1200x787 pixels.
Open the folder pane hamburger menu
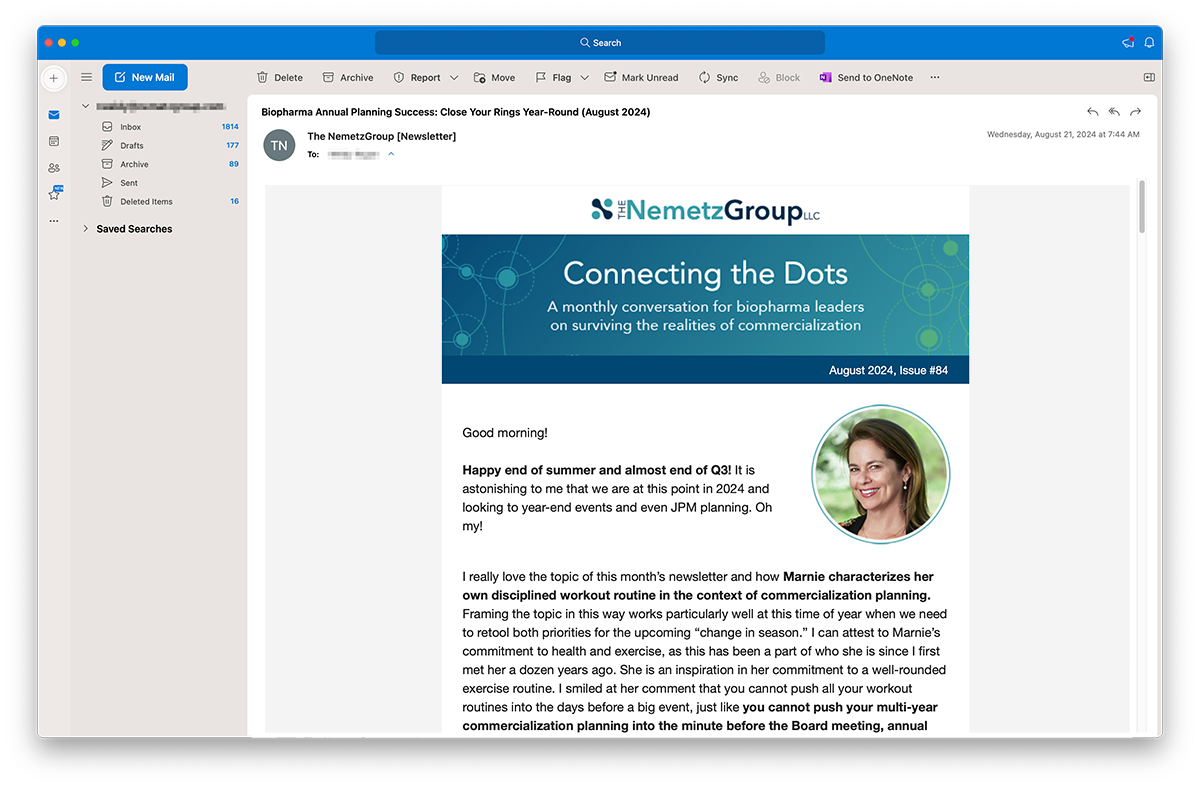click(86, 77)
